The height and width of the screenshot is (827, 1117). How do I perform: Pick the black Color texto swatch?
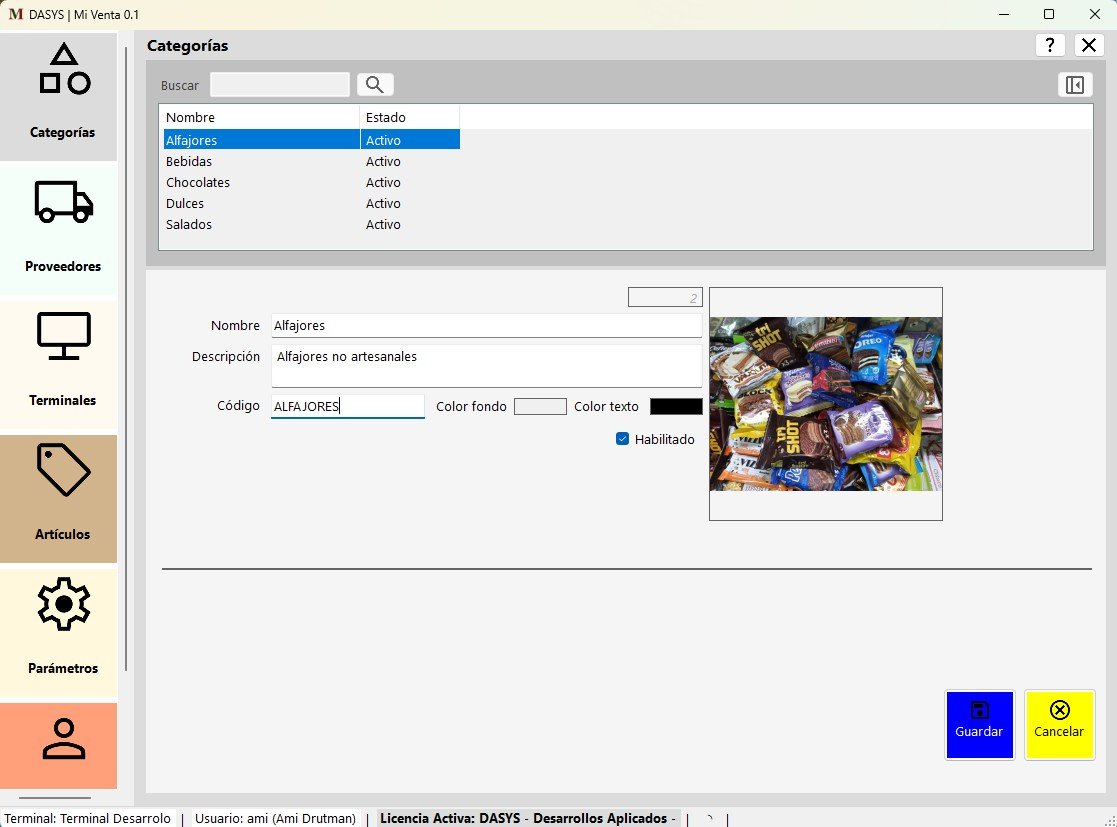[x=676, y=406]
